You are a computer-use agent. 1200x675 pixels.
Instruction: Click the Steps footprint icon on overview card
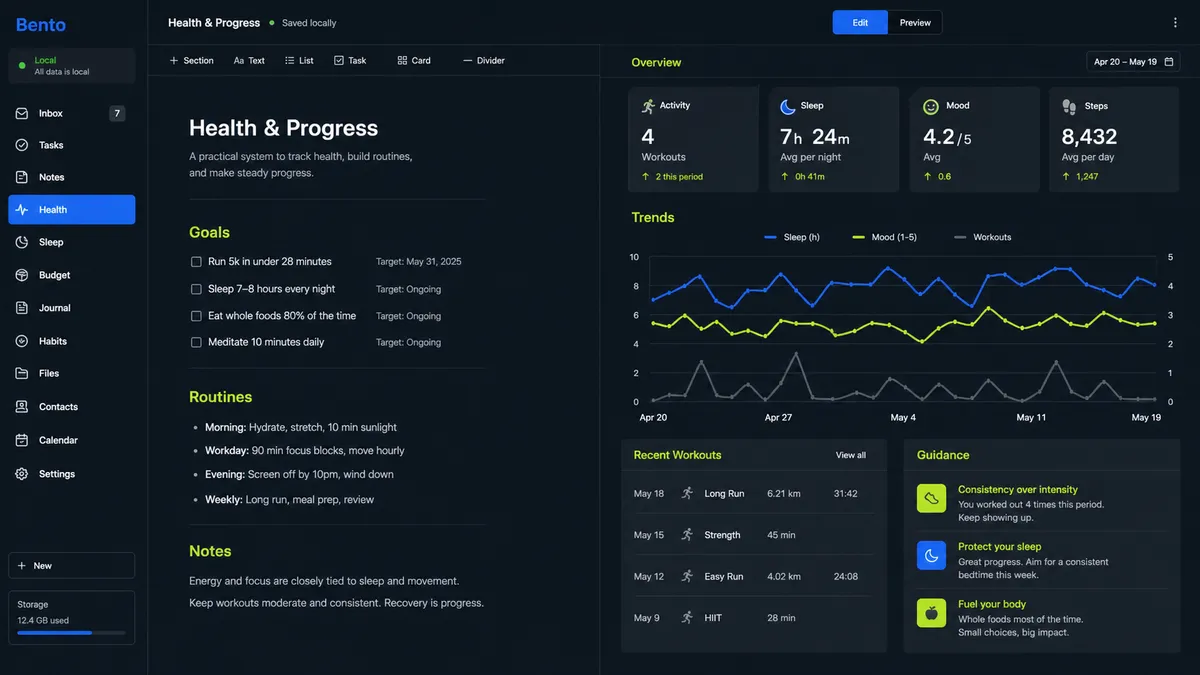(1070, 106)
